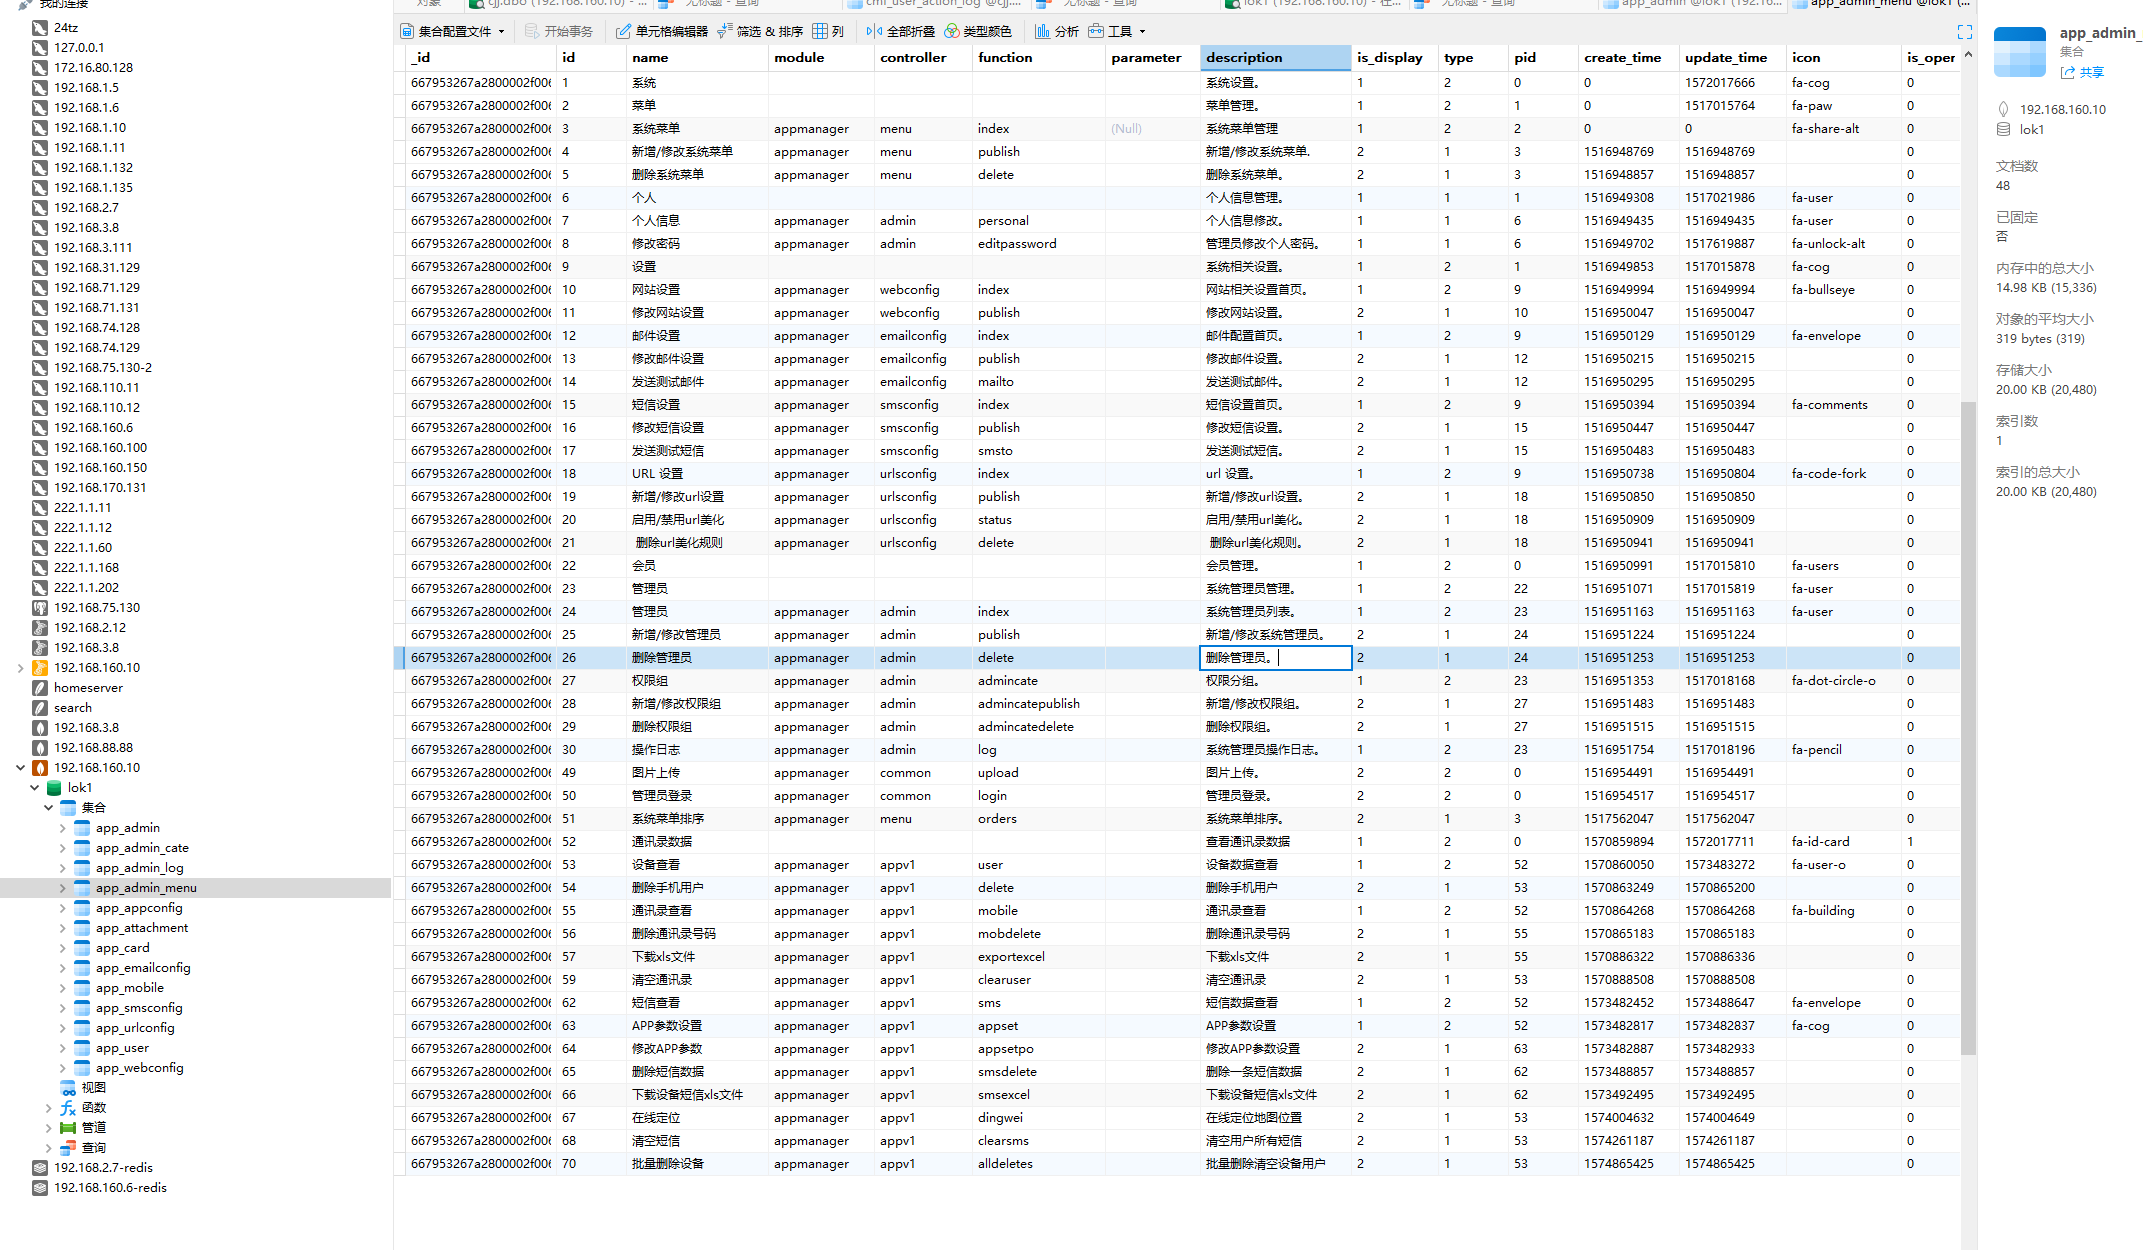Expand the 查询 queries node
Image resolution: width=2143 pixels, height=1250 pixels.
[48, 1148]
